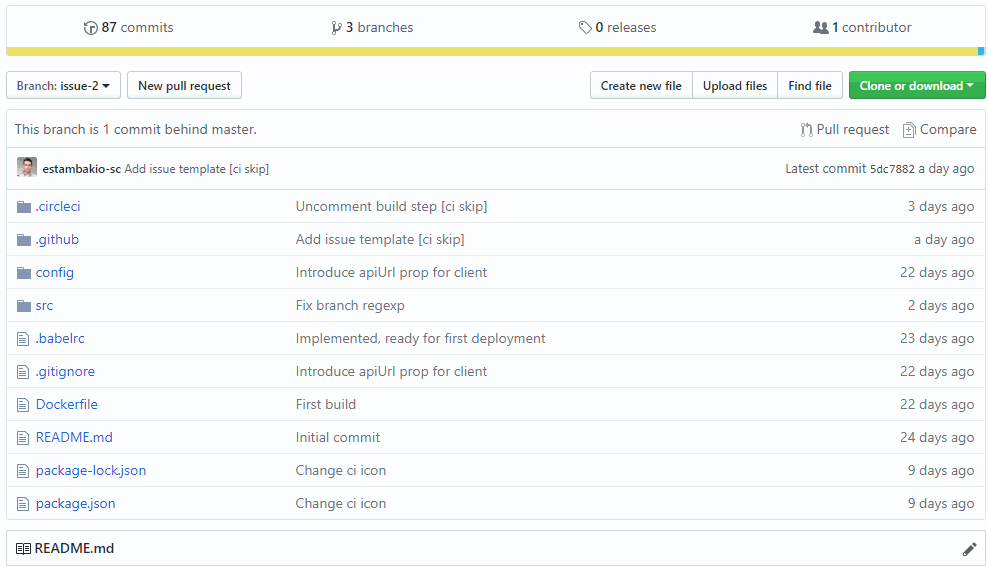Click the .circleci folder icon

[24, 207]
